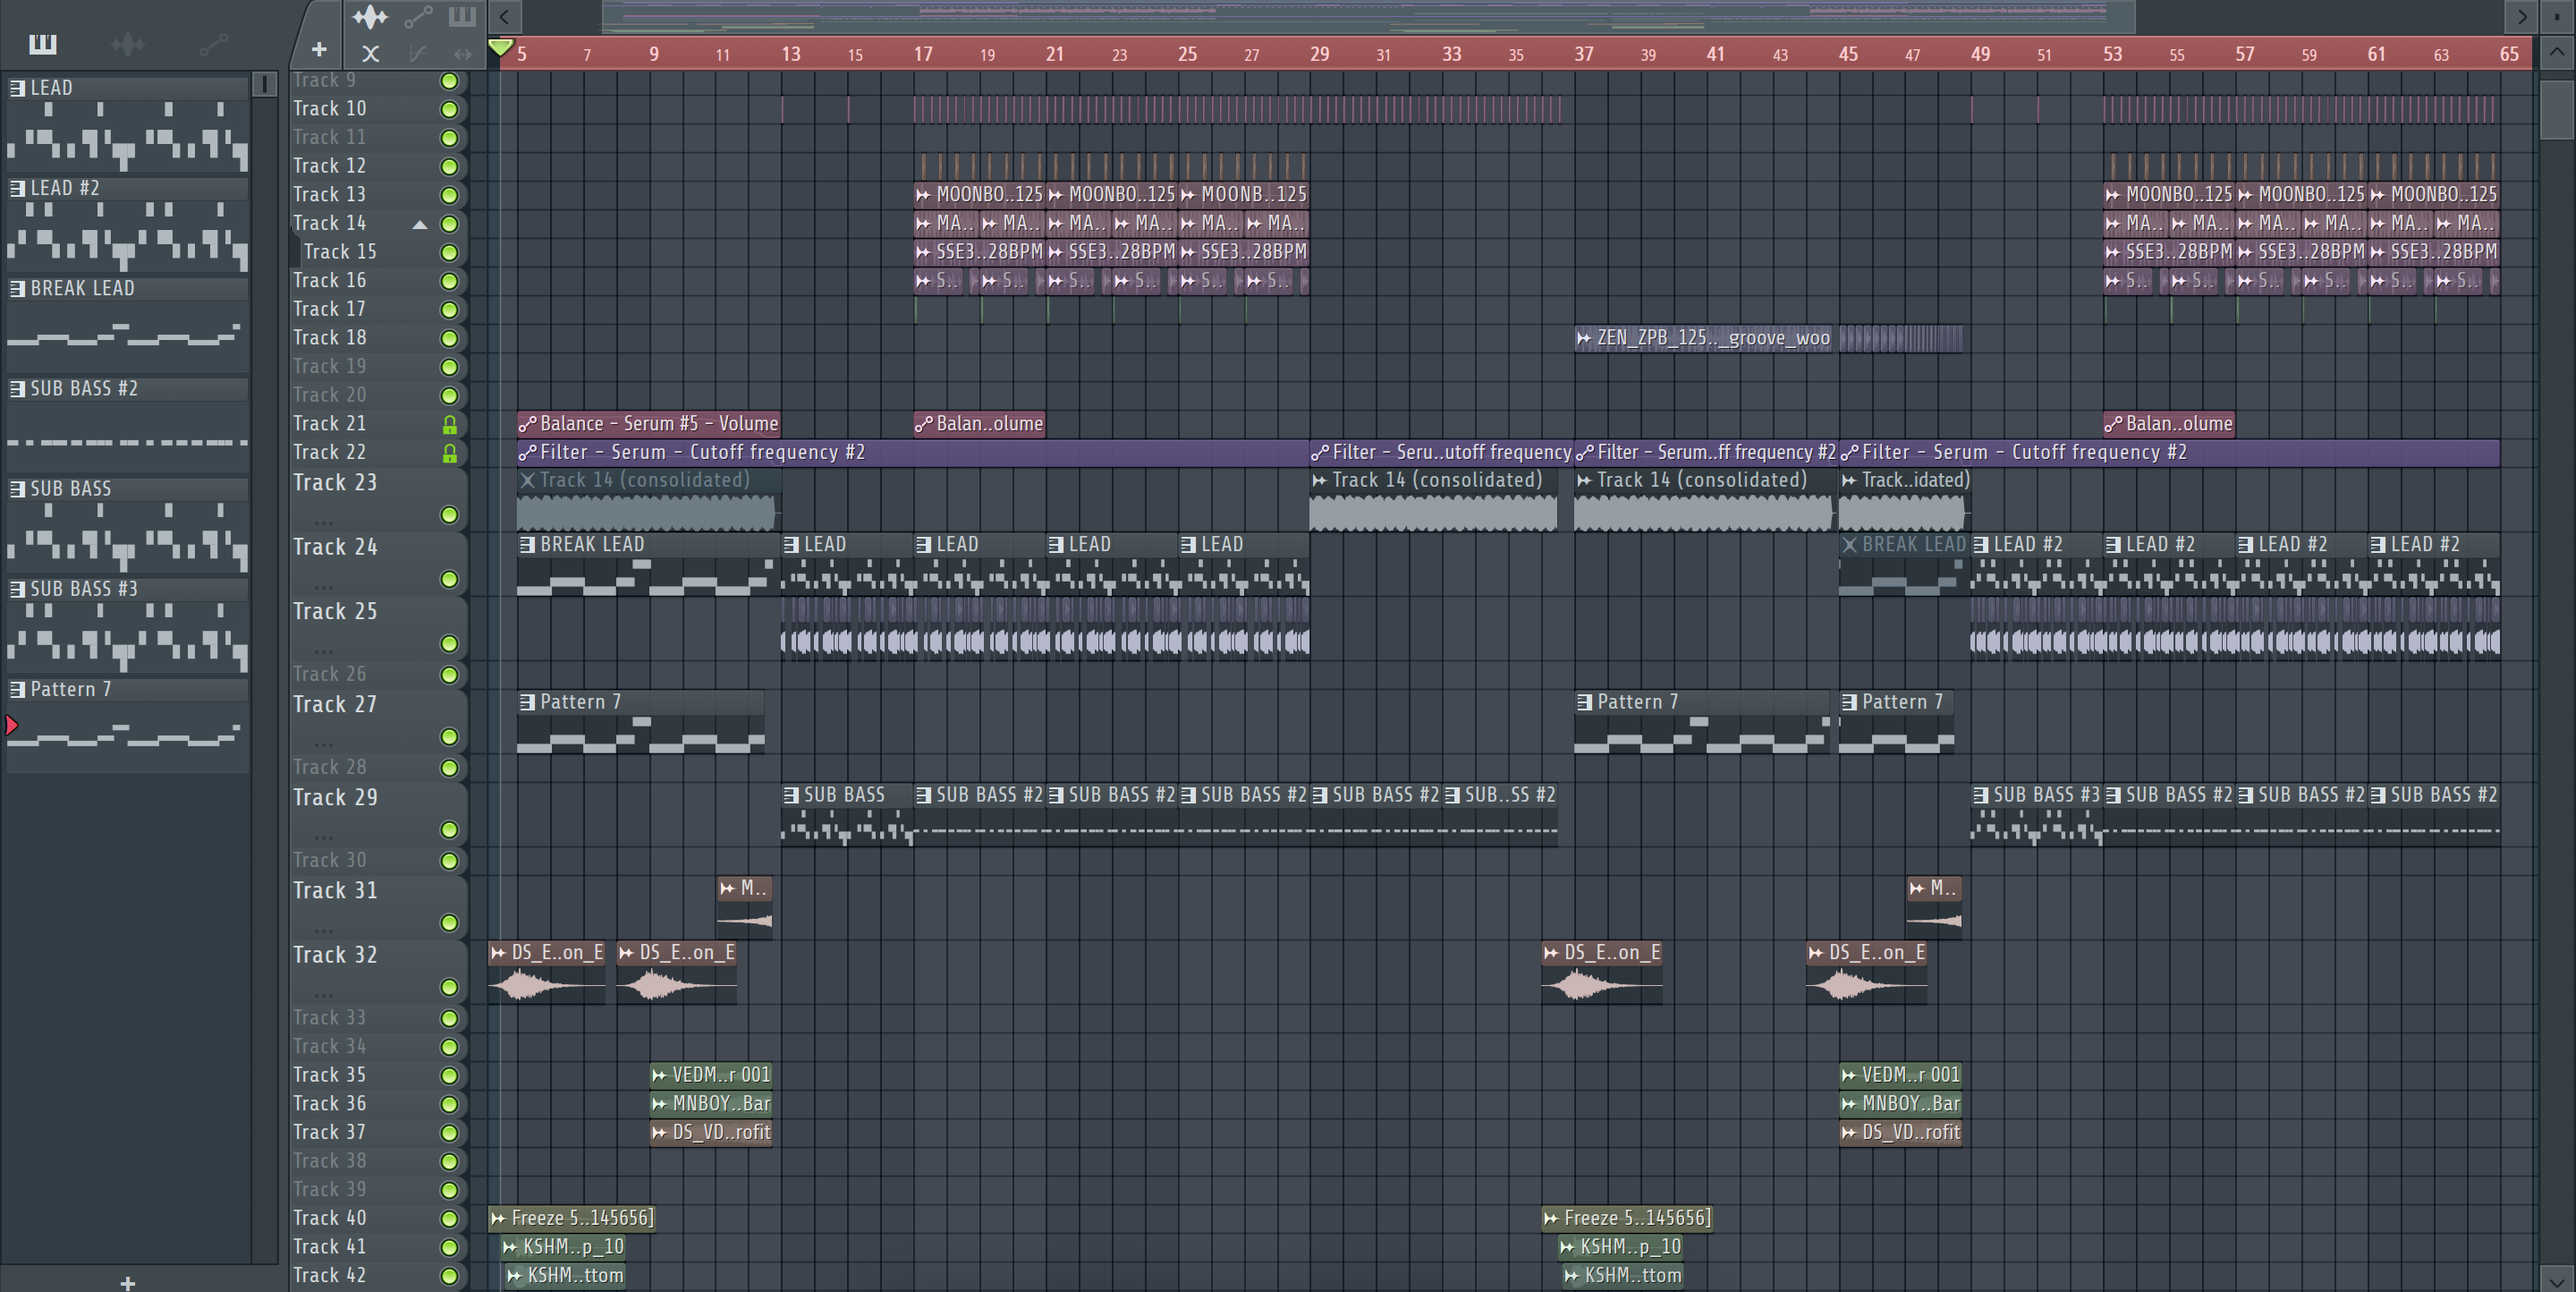Image resolution: width=2576 pixels, height=1292 pixels.
Task: Click the vertical scrollbar handle on the right
Action: tap(2556, 108)
